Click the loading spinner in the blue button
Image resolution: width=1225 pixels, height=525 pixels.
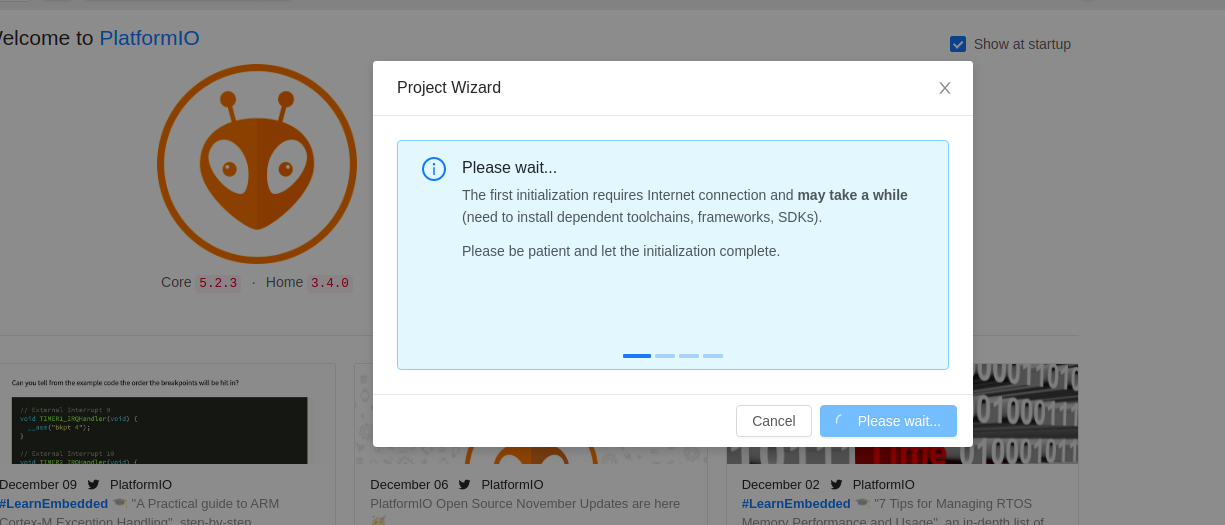coord(841,421)
